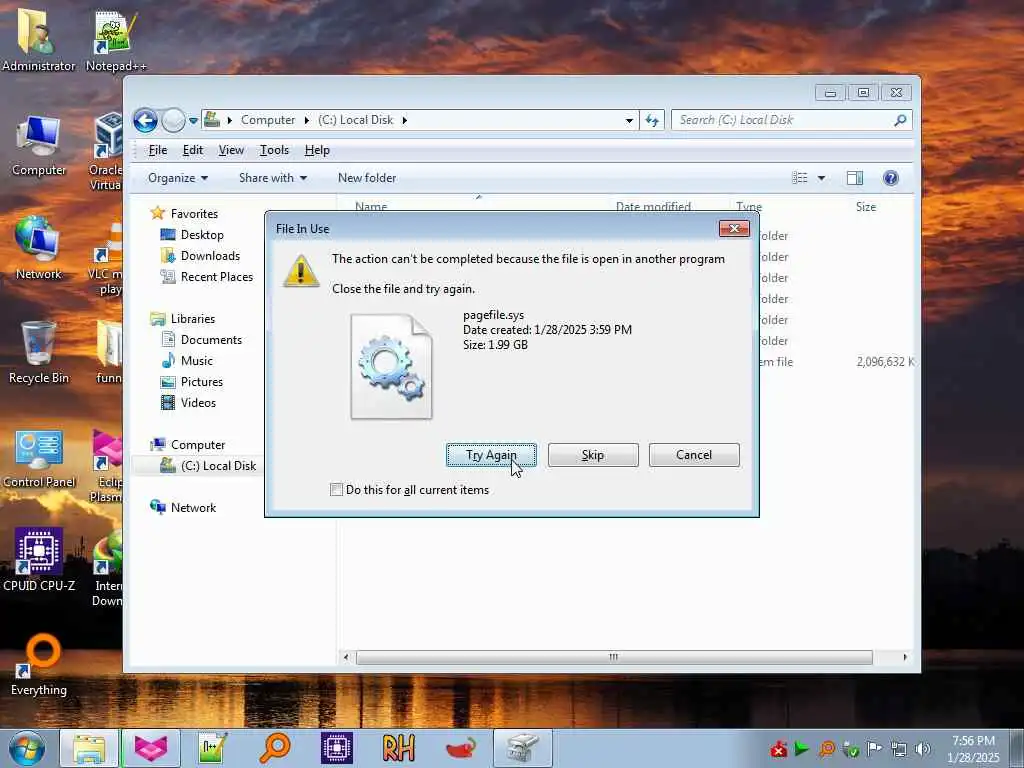The image size is (1024, 768).
Task: Click Computer in the address breadcrumb
Action: [x=268, y=120]
